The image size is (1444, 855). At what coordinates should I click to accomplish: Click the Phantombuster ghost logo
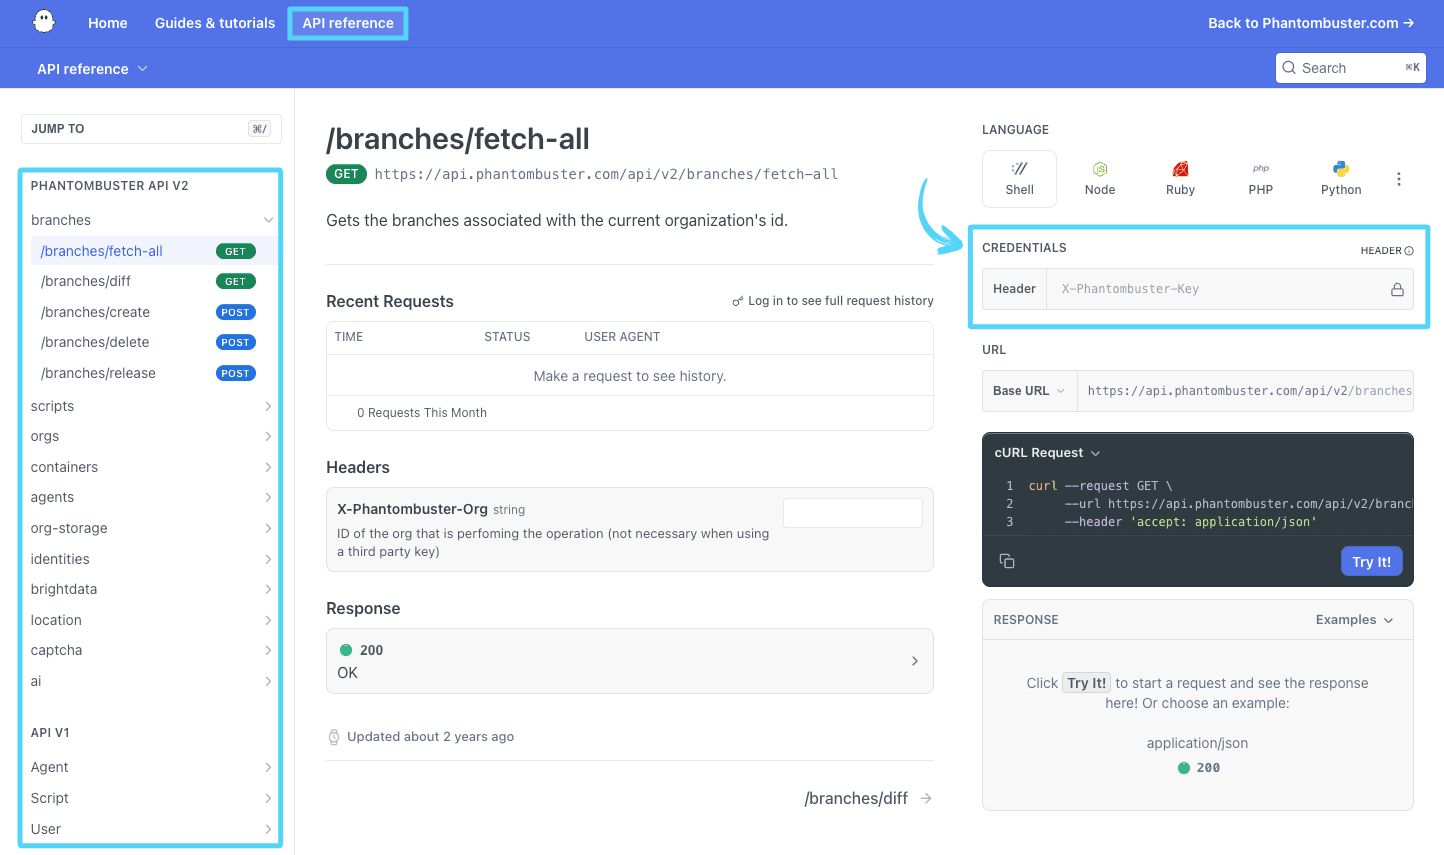click(x=44, y=22)
